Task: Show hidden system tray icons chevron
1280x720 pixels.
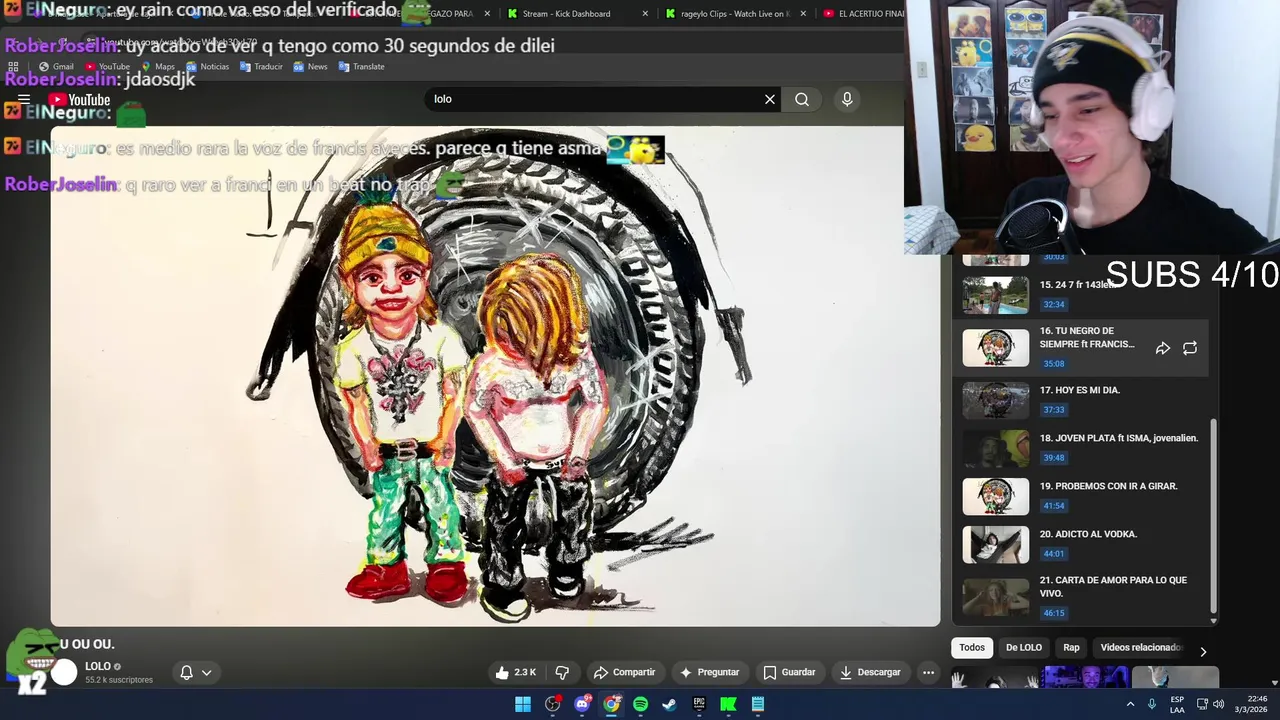Action: [x=1131, y=704]
